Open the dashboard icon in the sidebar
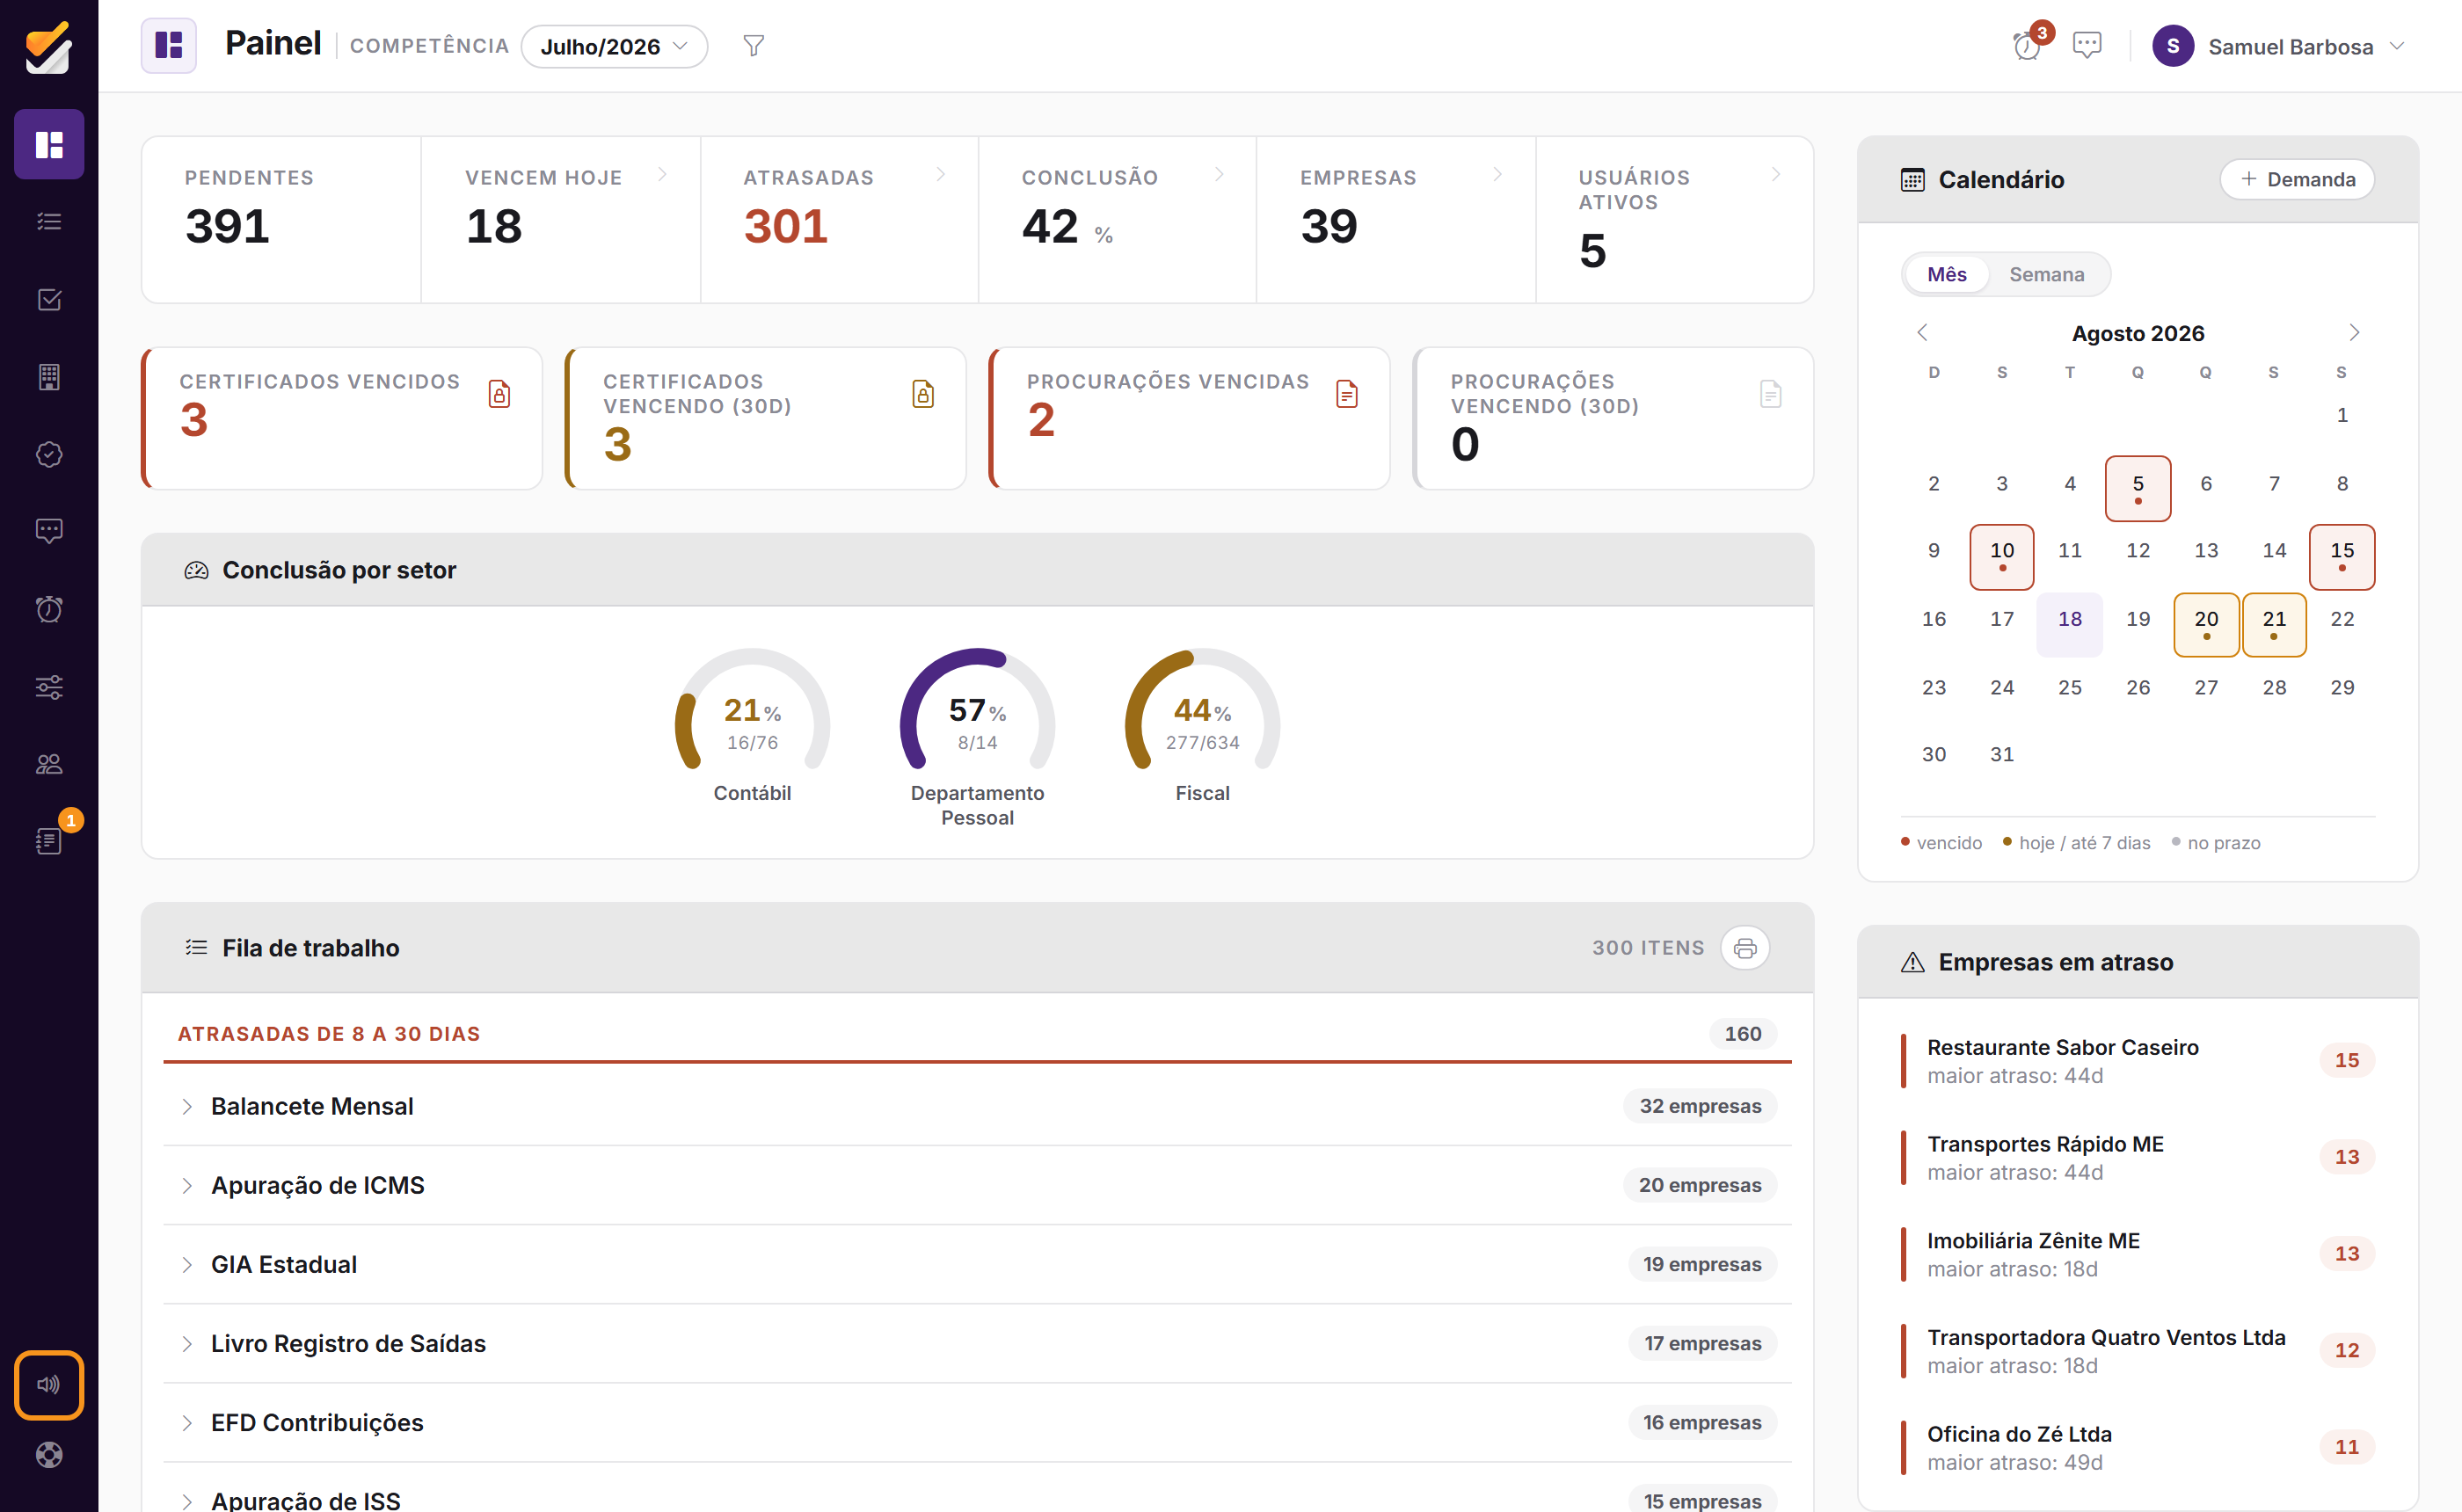 tap(49, 144)
